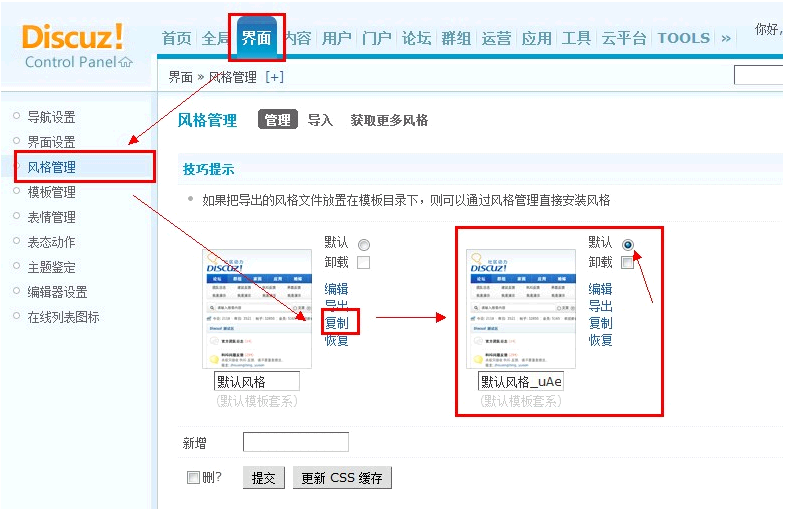Open the 群组 top navigation tab

(456, 38)
